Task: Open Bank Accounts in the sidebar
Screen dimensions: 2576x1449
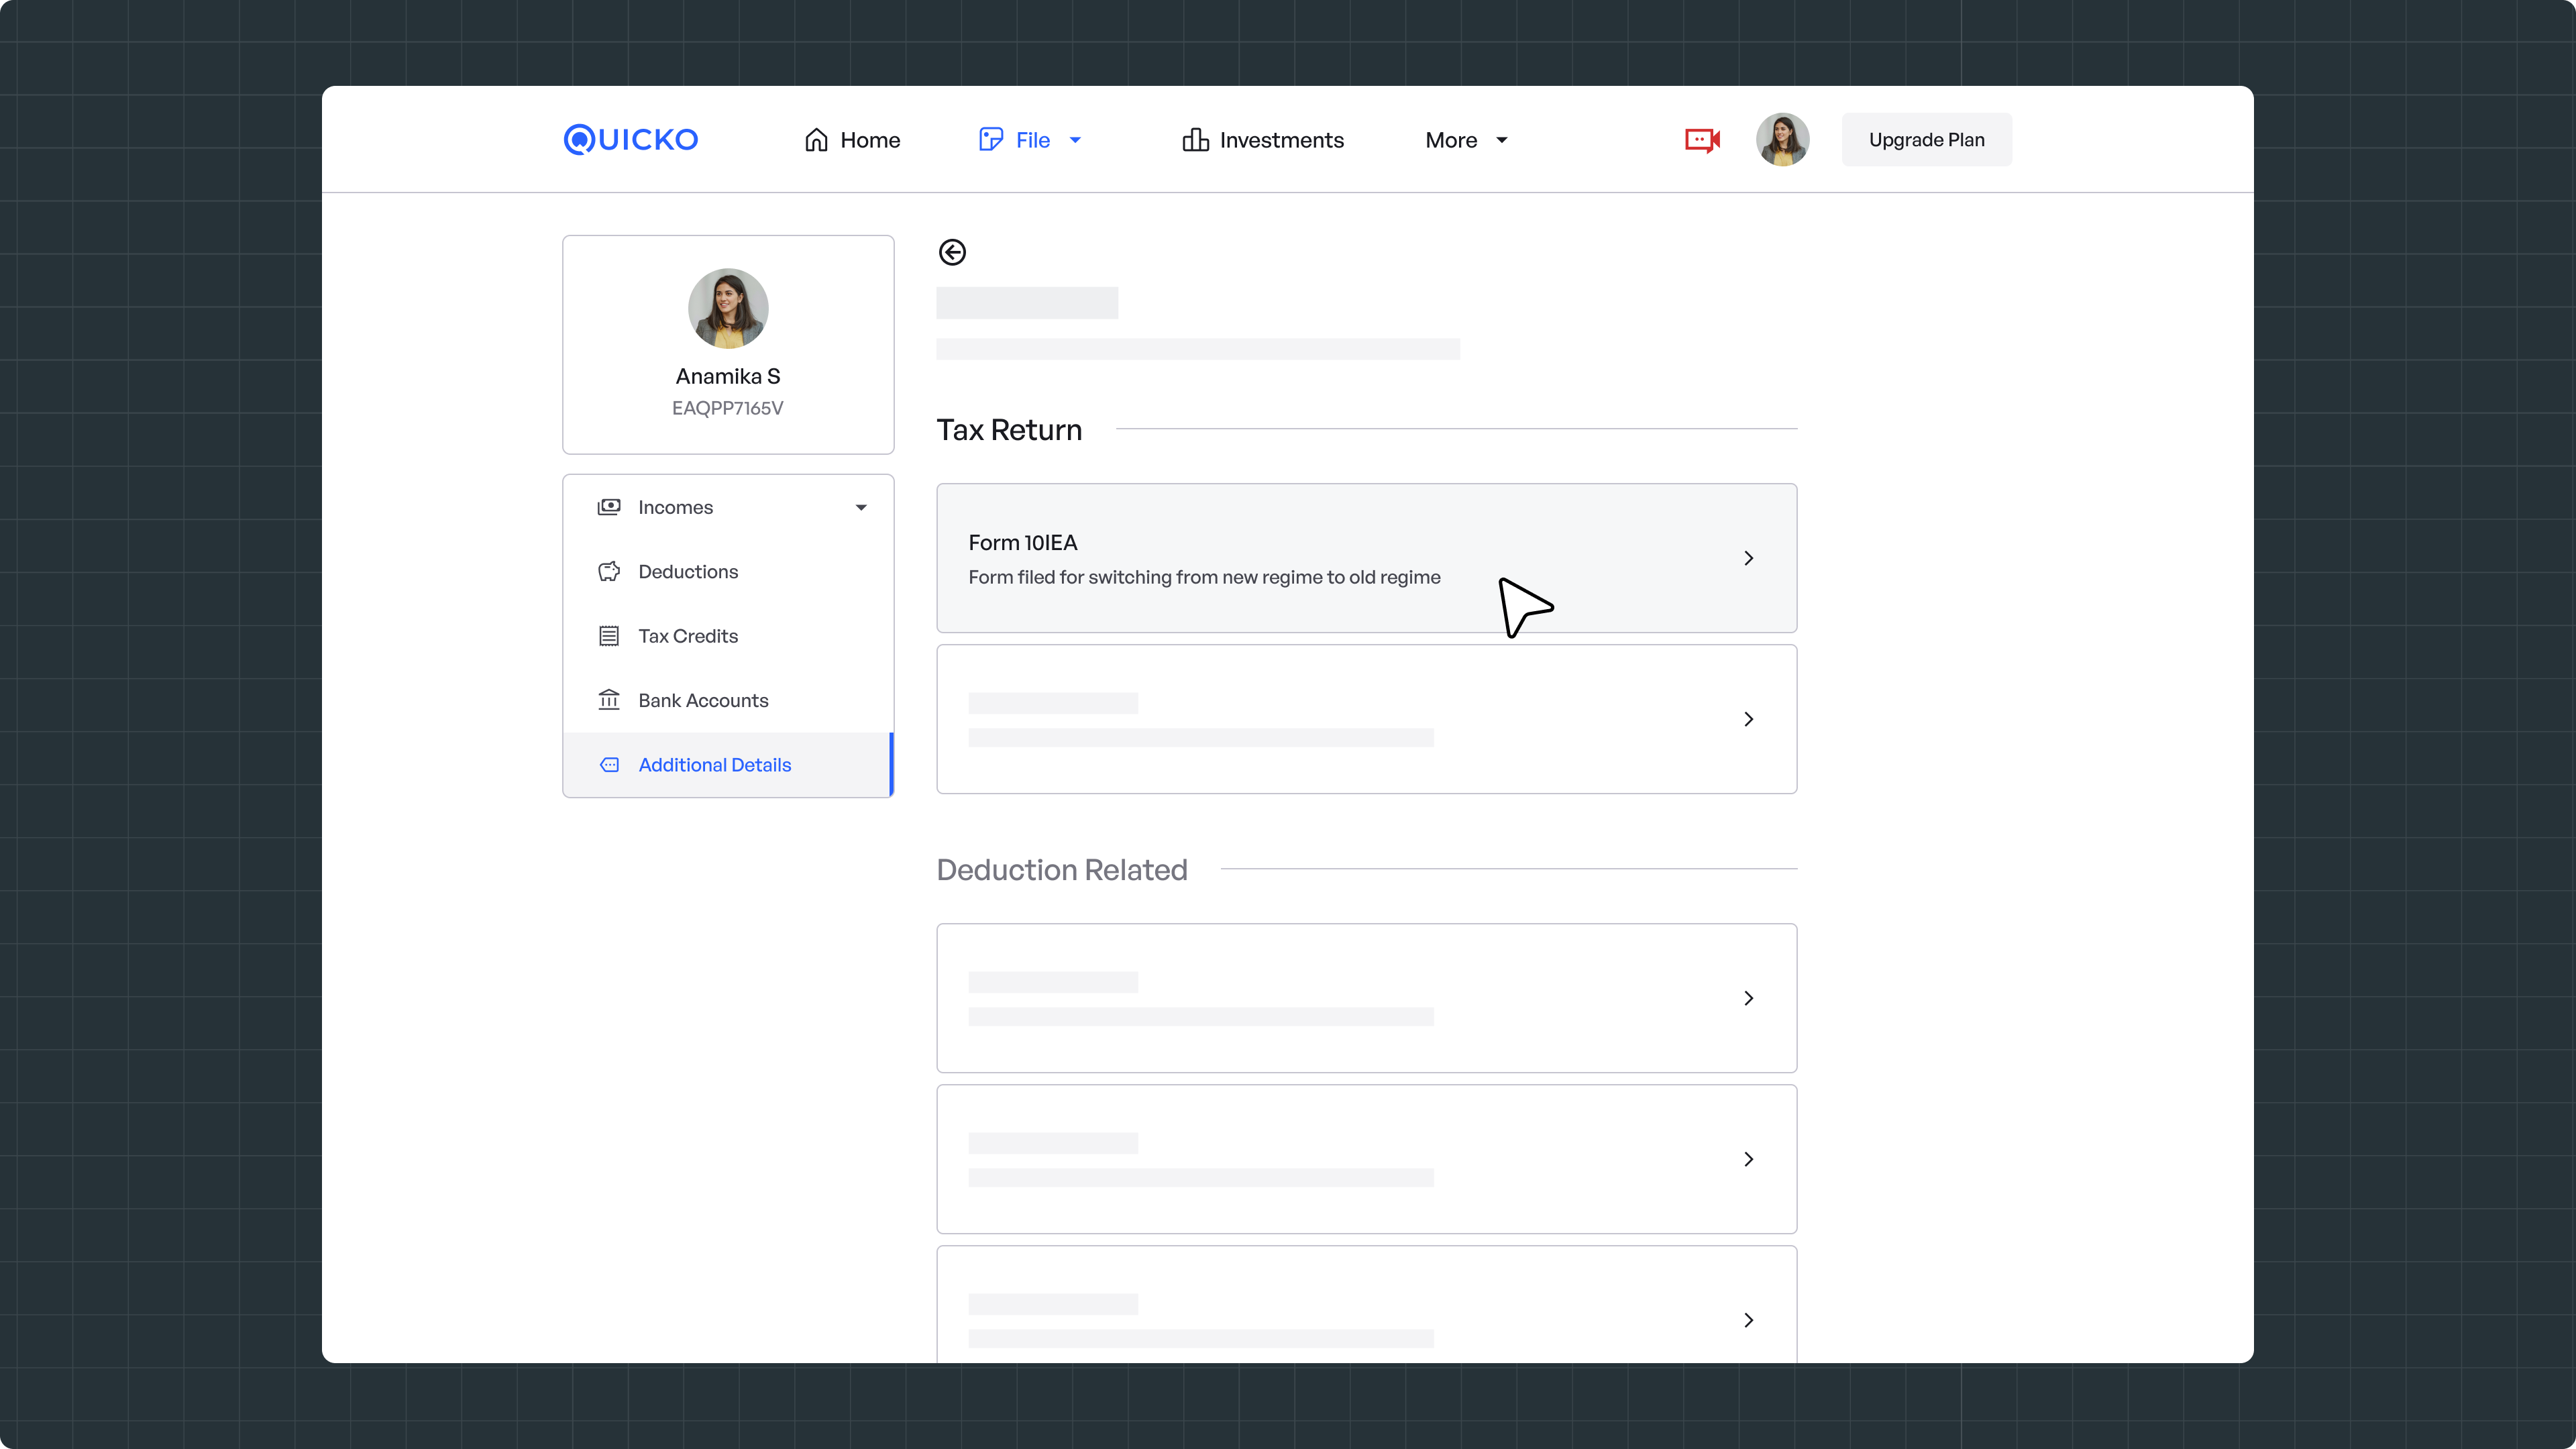Action: [x=728, y=700]
